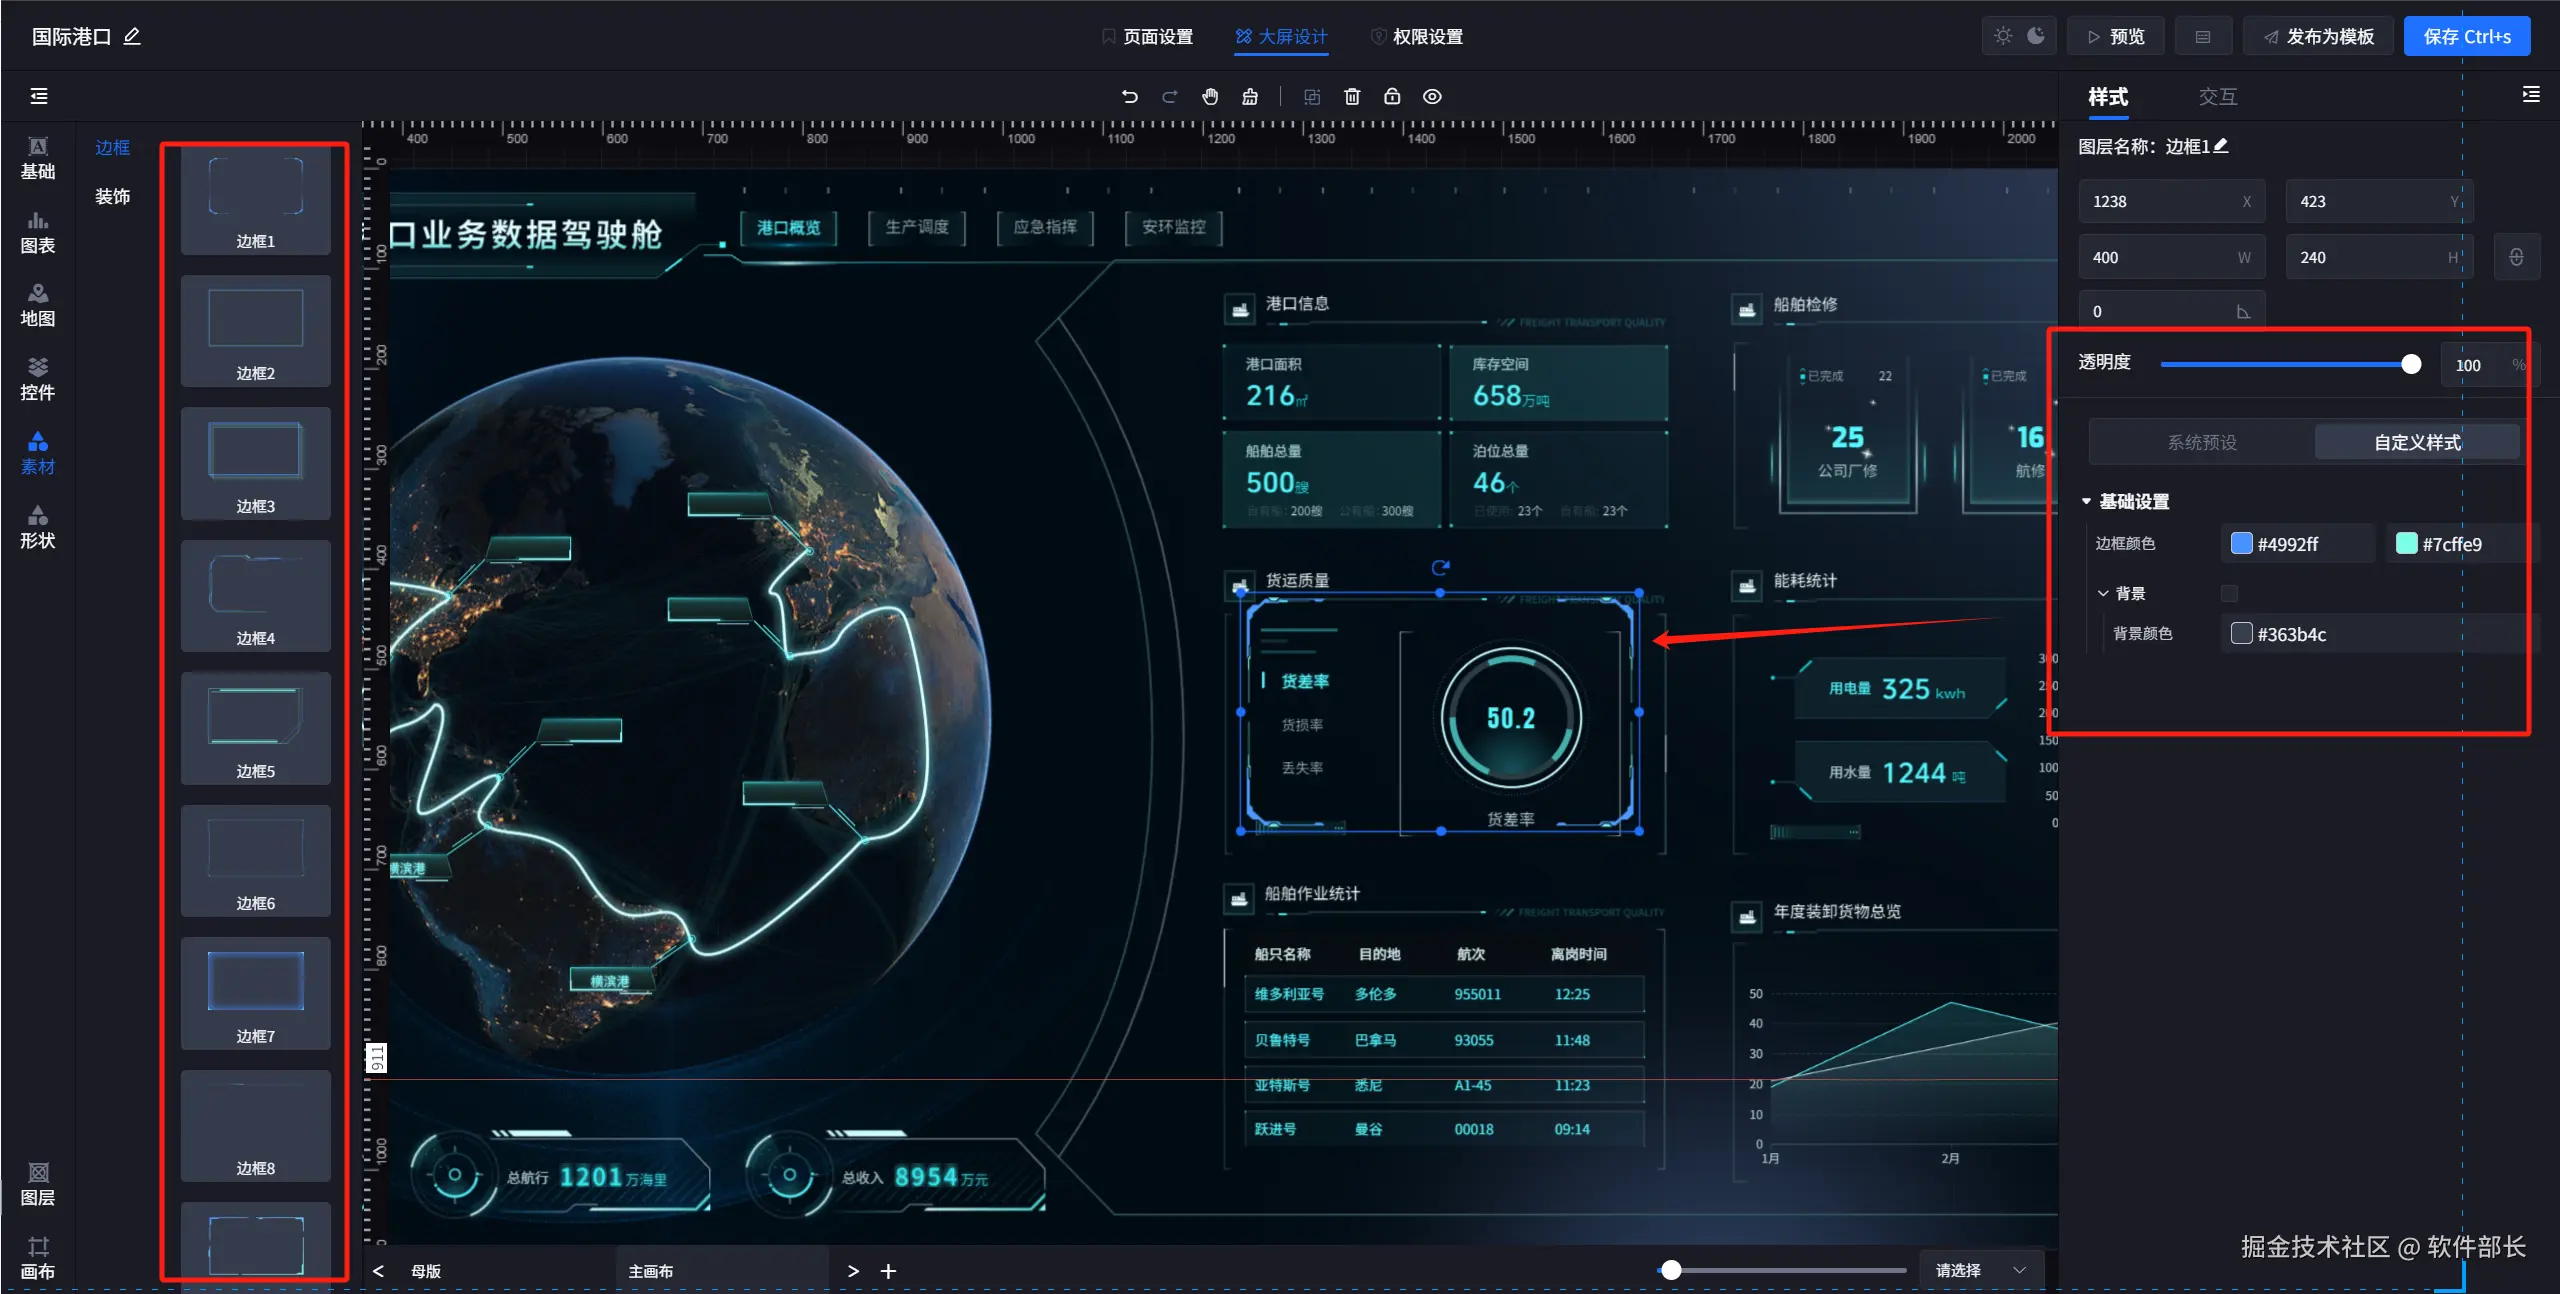Click the trash delete icon
The height and width of the screenshot is (1294, 2560).
click(1352, 97)
